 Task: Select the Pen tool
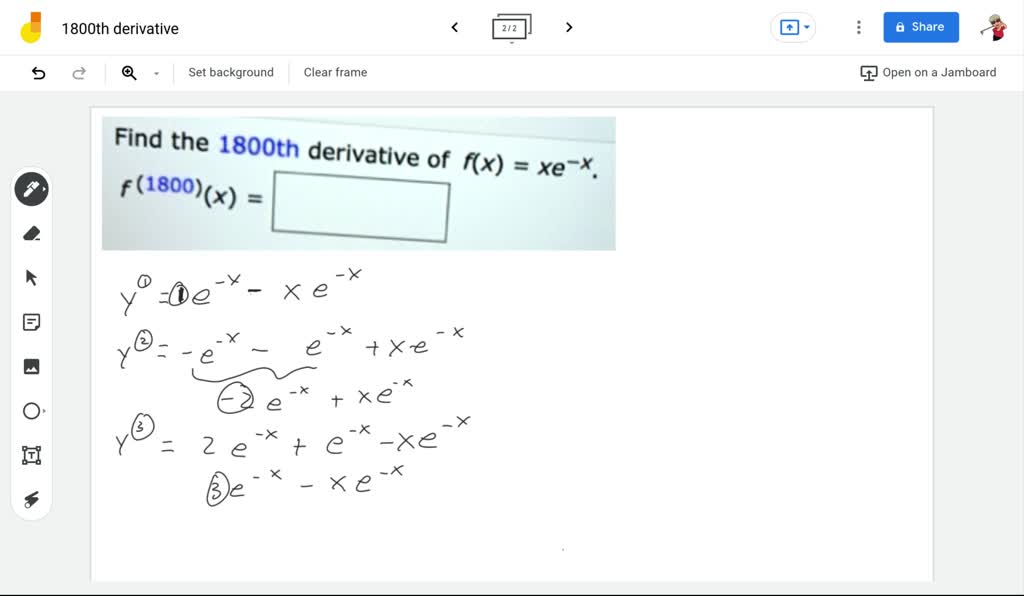pyautogui.click(x=31, y=188)
